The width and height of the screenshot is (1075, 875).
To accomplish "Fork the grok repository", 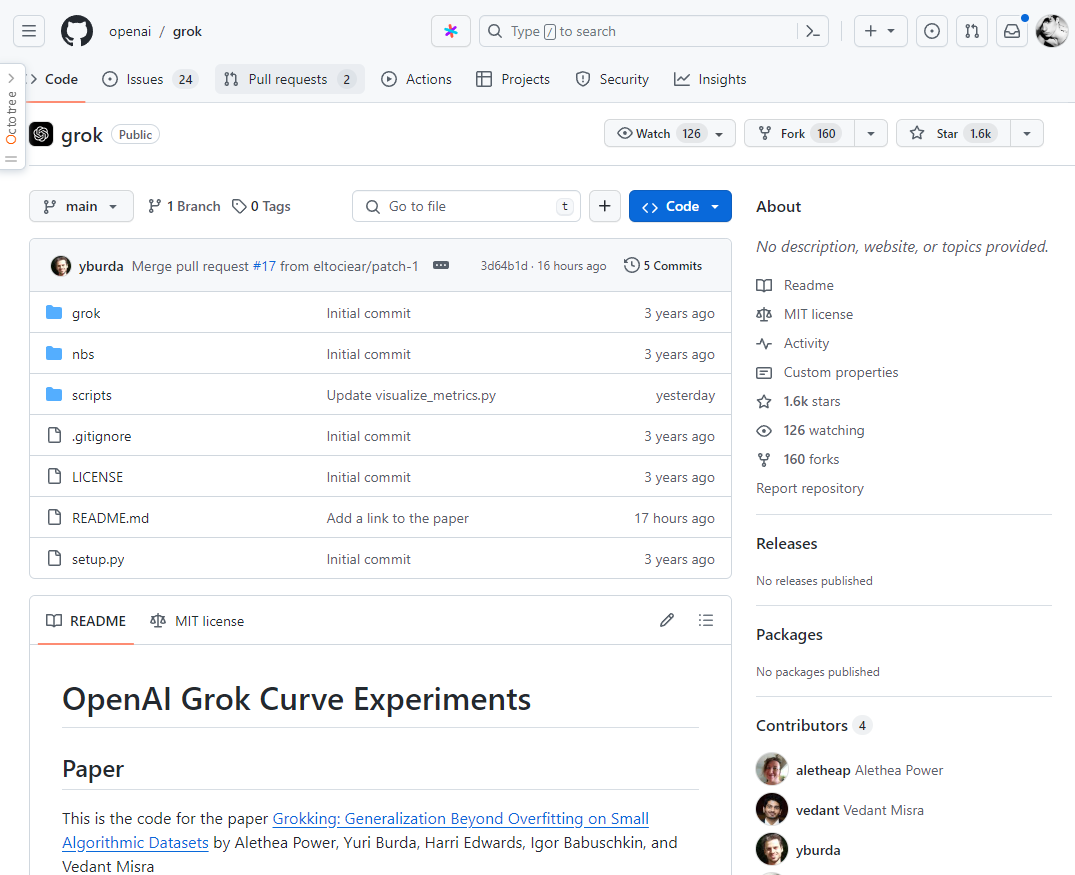I will click(x=799, y=133).
